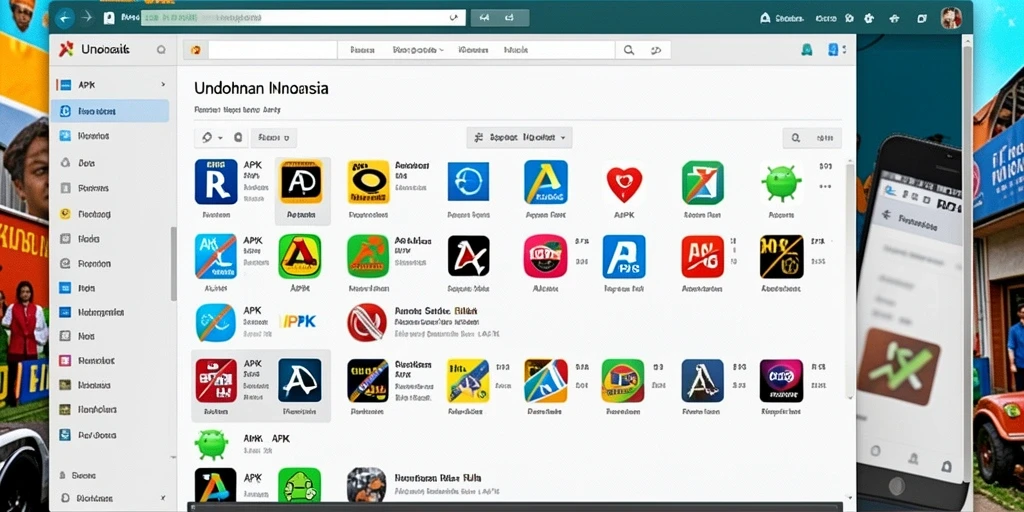The width and height of the screenshot is (1024, 512).
Task: Open the blue icon with yellow A
Action: (546, 182)
